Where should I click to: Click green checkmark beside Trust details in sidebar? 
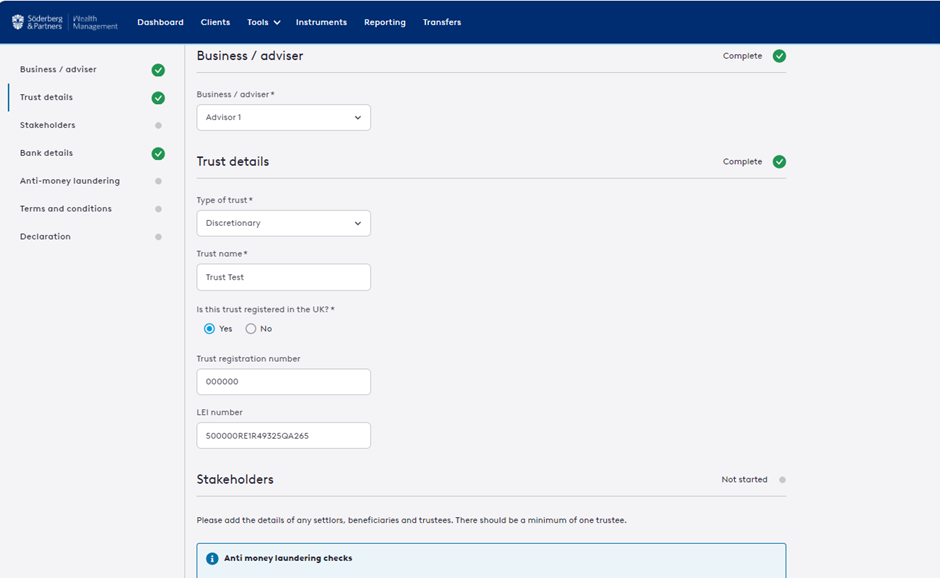point(158,98)
